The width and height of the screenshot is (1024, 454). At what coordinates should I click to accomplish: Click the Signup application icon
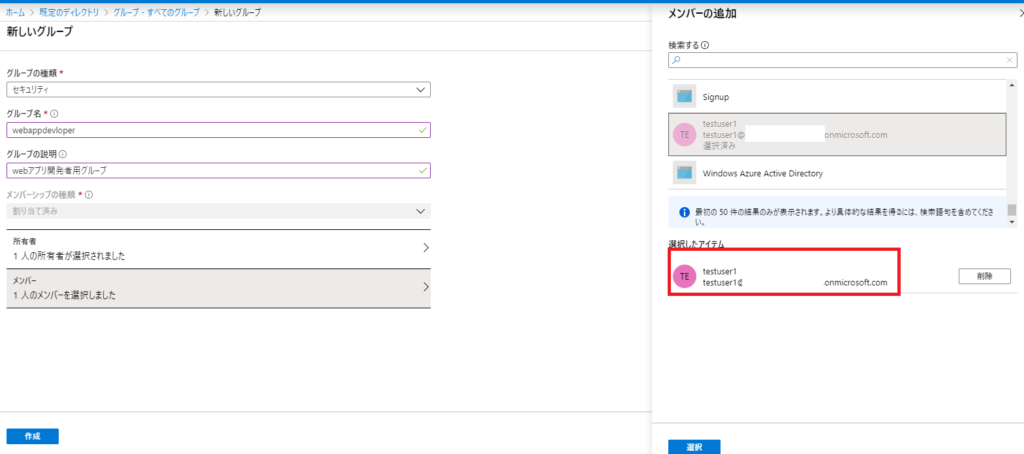[684, 96]
